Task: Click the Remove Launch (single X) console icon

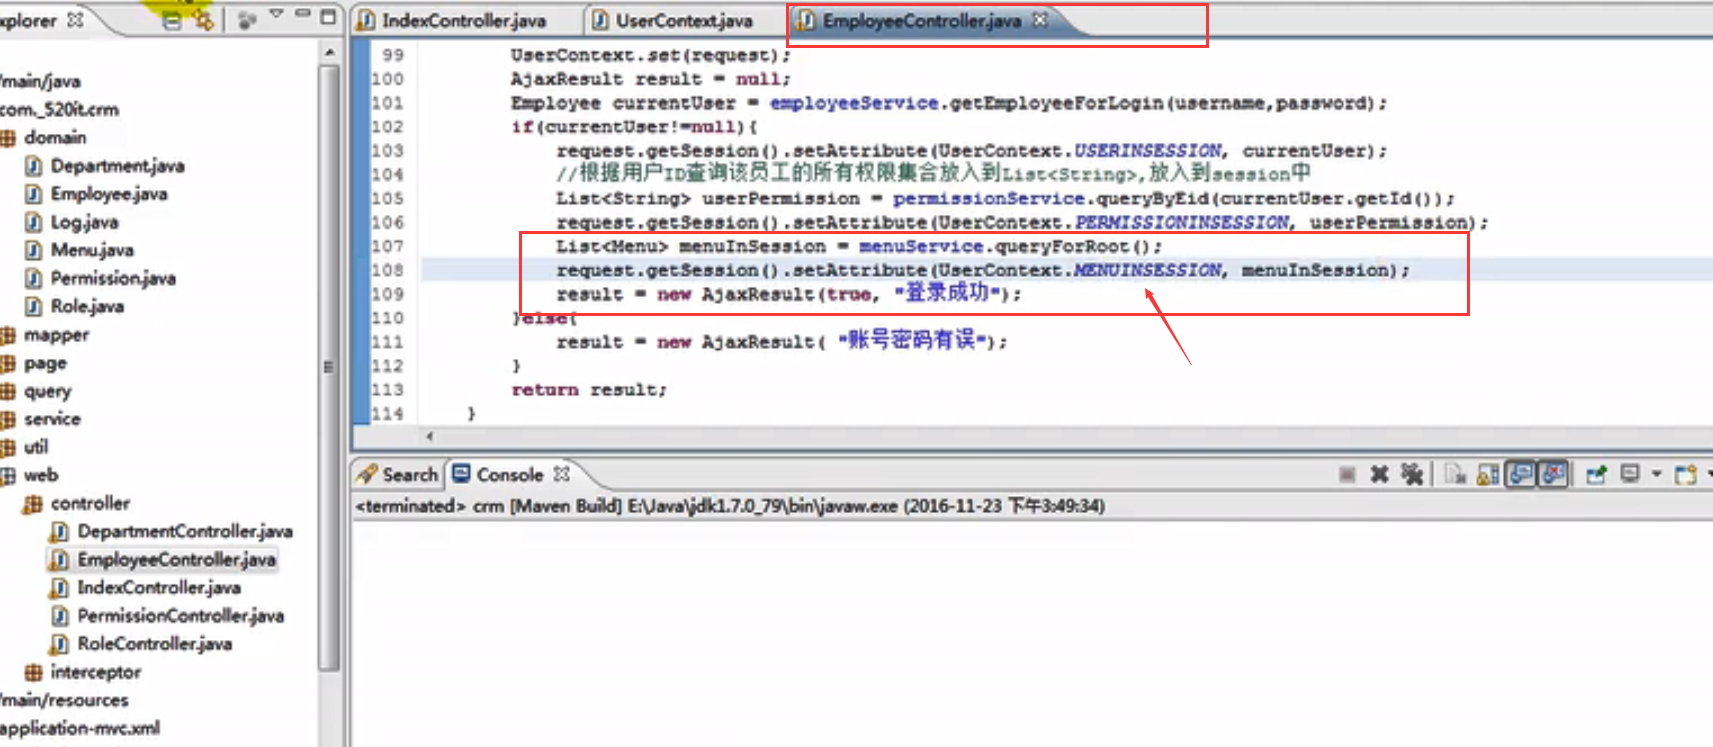Action: [1379, 474]
